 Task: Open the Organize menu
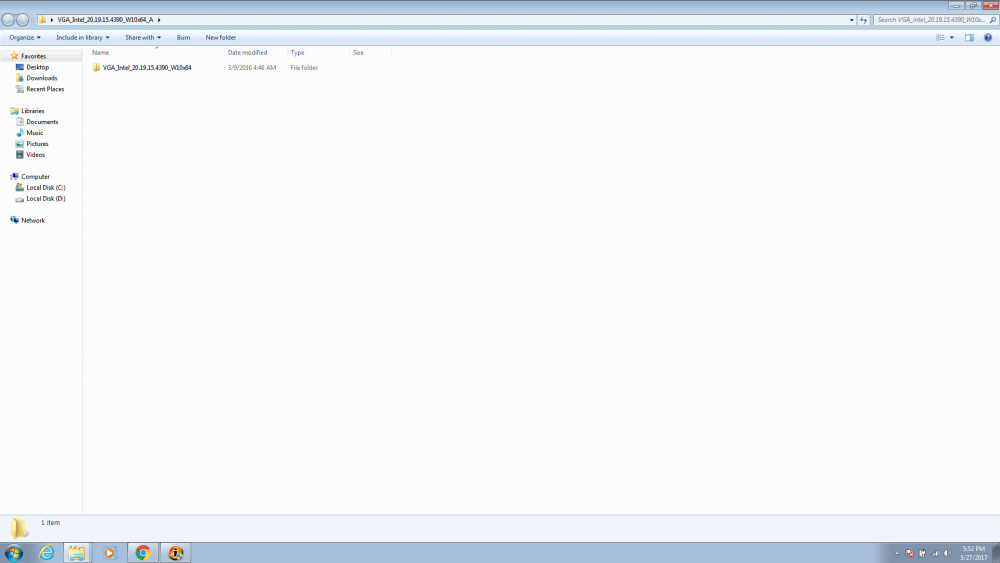tap(25, 38)
